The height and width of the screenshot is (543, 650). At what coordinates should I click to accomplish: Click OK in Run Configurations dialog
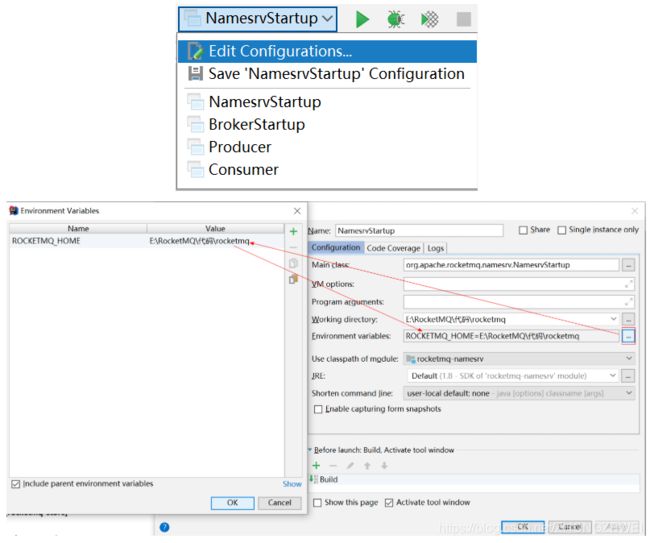[x=522, y=527]
